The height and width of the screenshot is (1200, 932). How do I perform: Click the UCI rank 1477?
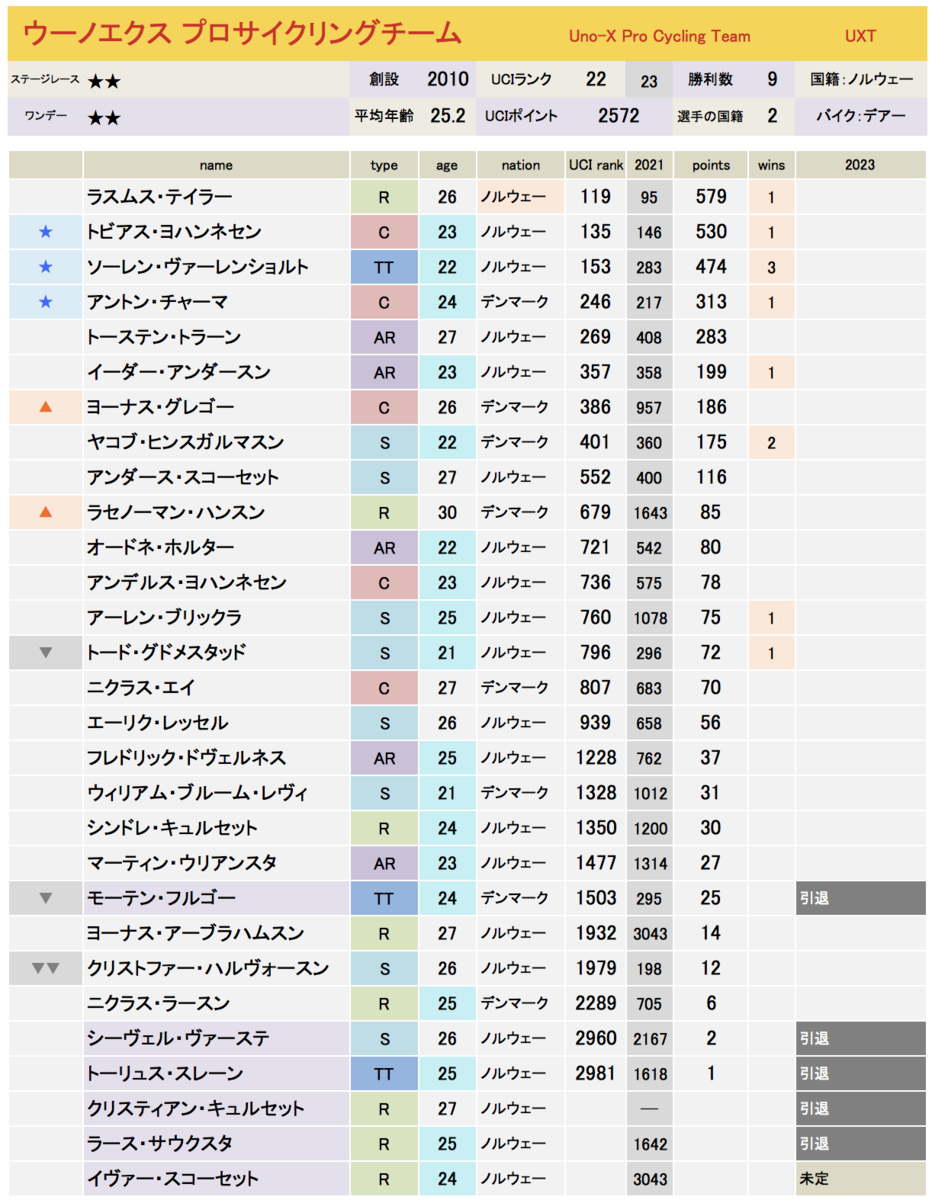pos(595,862)
